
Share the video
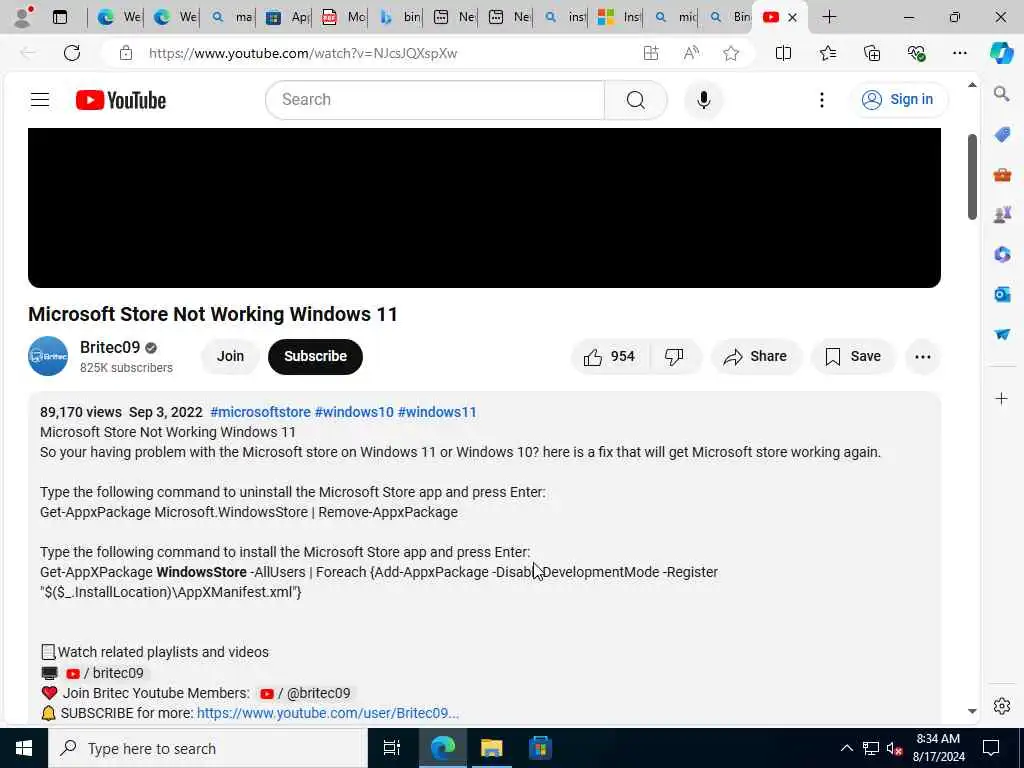[755, 357]
